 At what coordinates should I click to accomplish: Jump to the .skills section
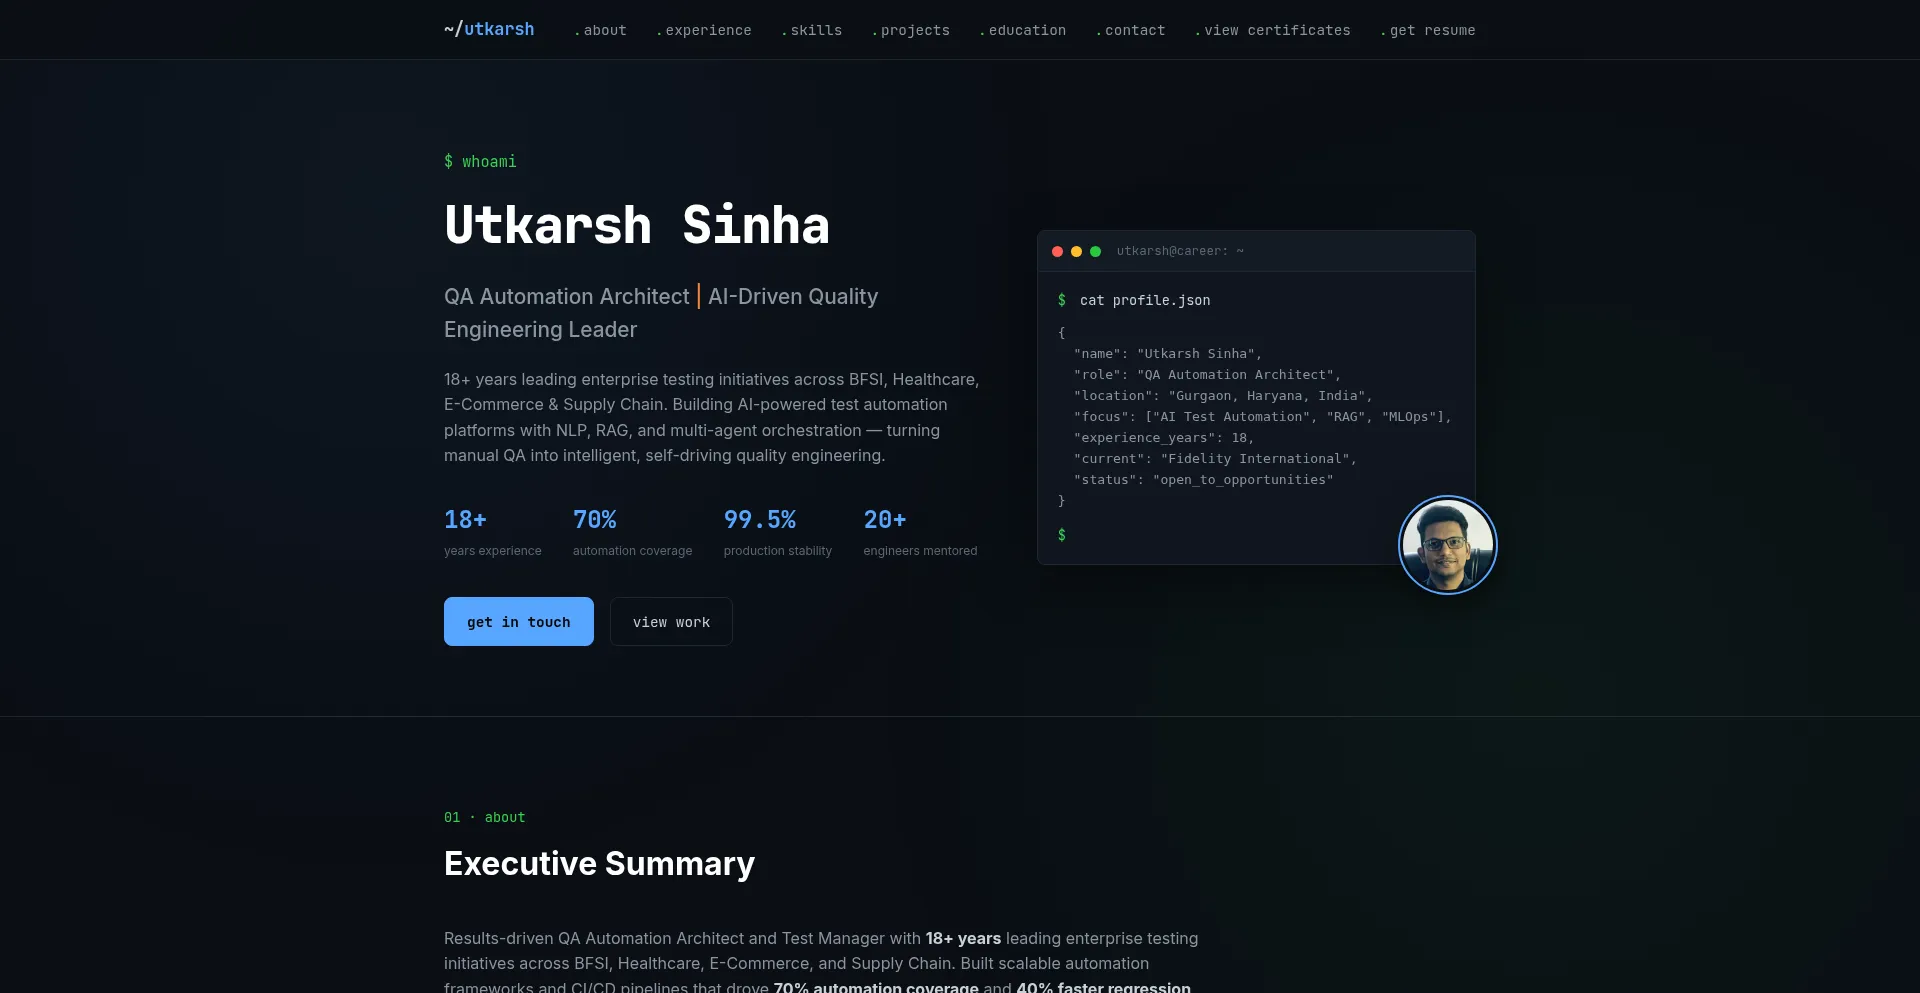[811, 31]
